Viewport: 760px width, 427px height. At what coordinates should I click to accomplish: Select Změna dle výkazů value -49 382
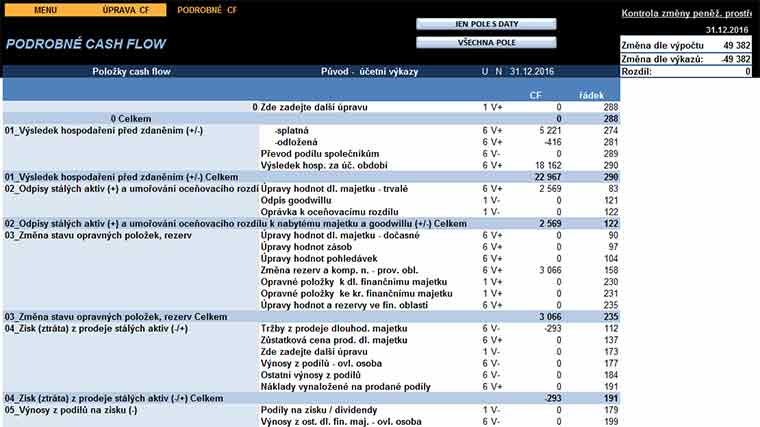(735, 59)
